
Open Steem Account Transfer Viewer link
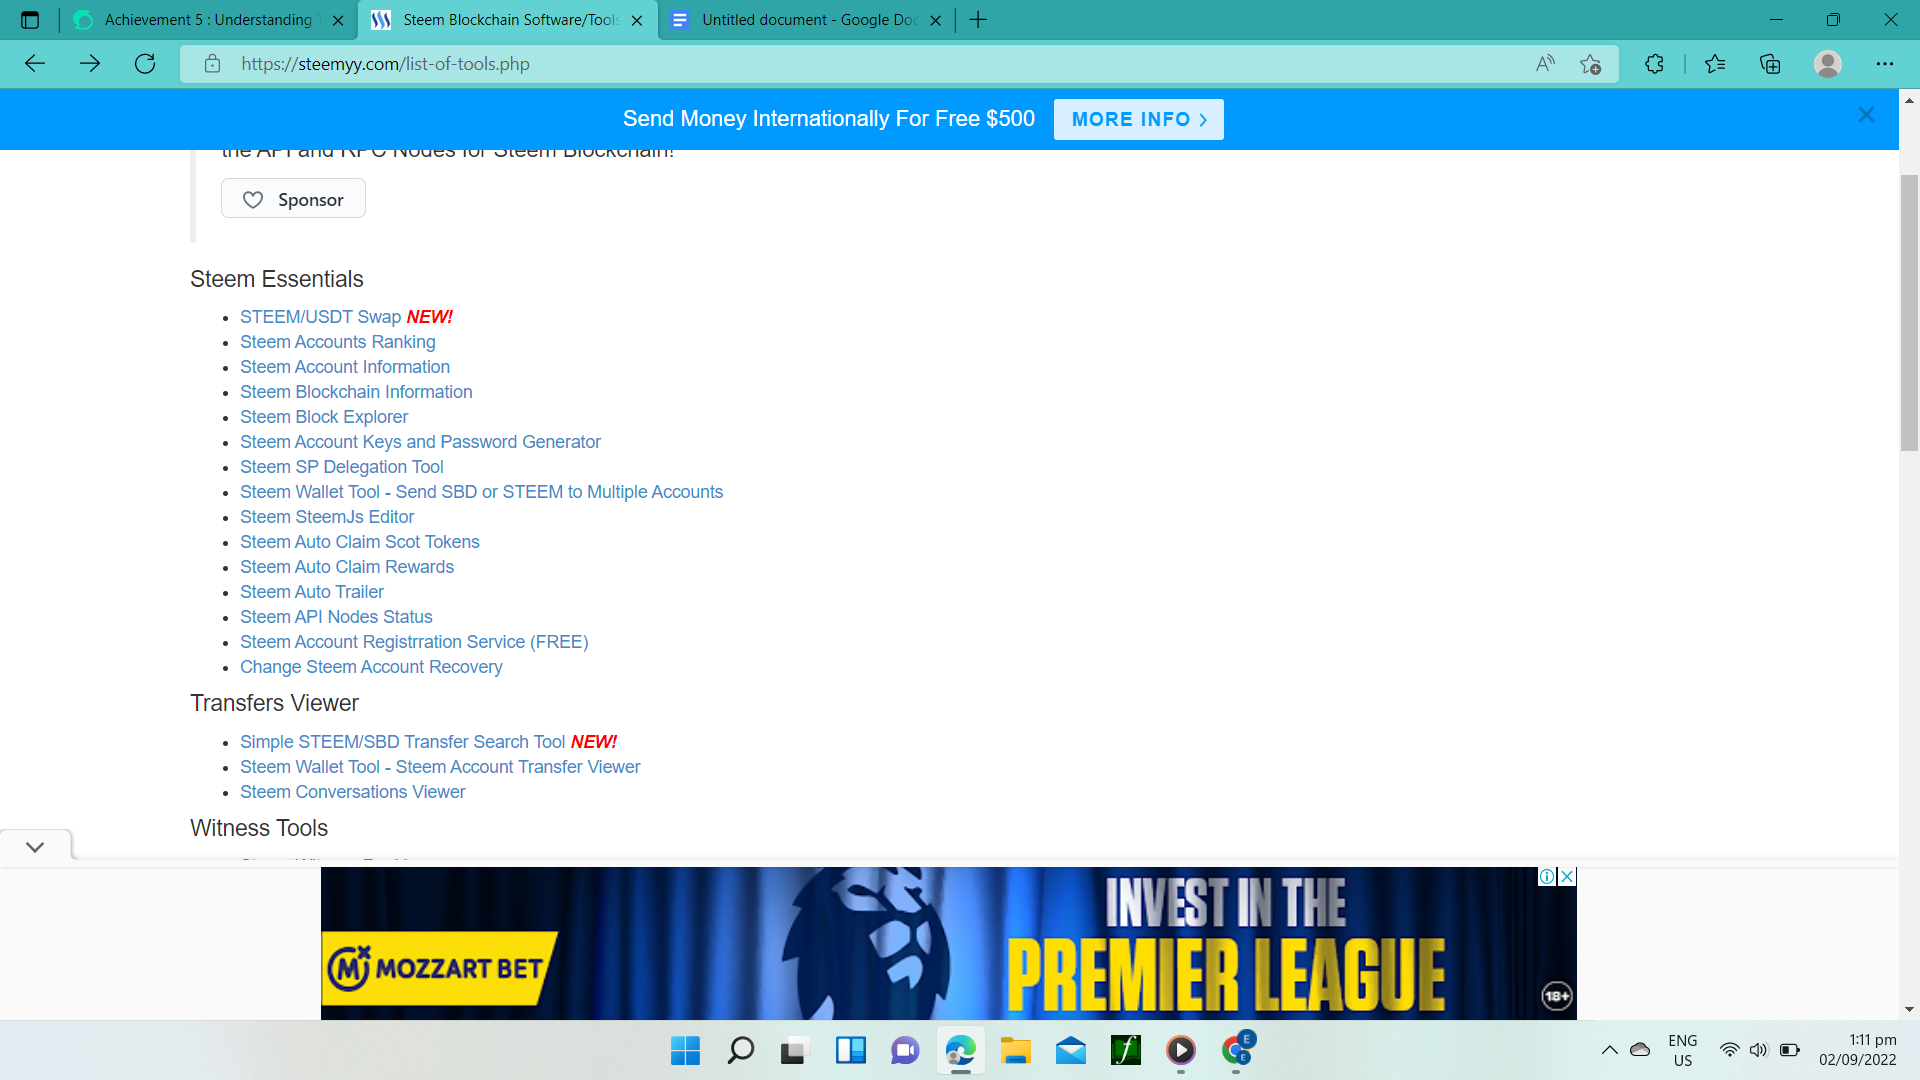pyautogui.click(x=440, y=767)
